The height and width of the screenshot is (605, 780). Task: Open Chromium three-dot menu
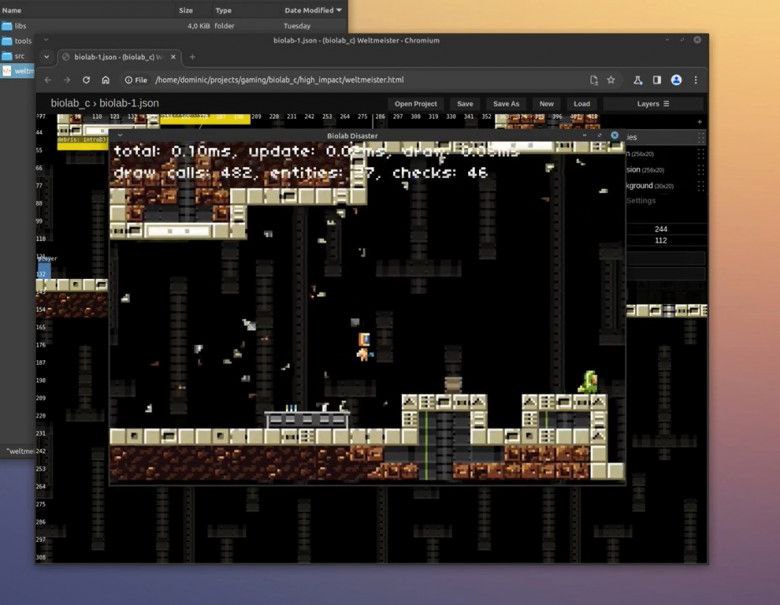tap(695, 80)
